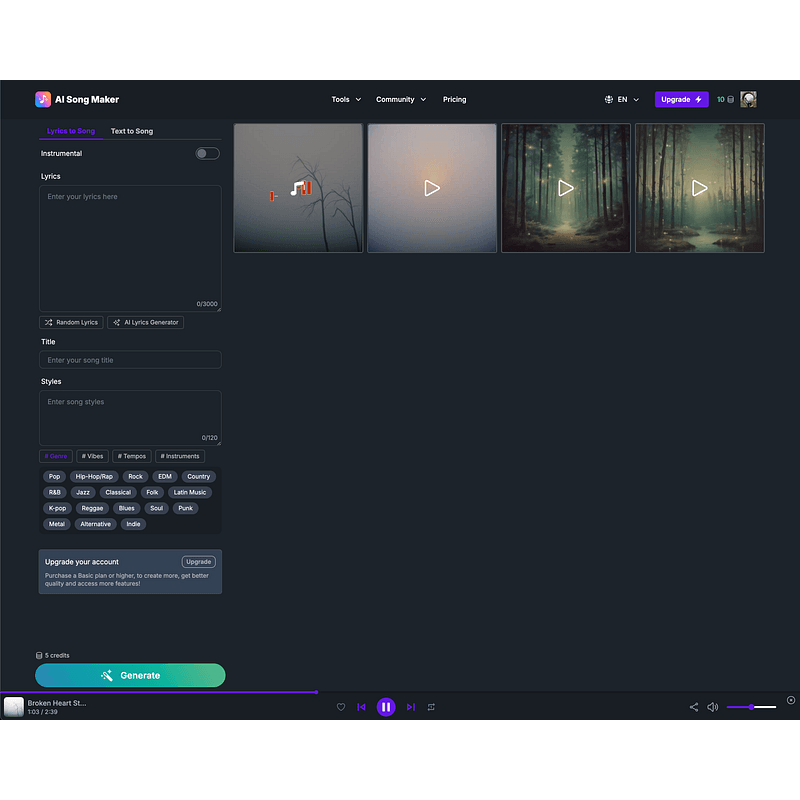Add the Metal genre tag
800x800 pixels.
57,524
